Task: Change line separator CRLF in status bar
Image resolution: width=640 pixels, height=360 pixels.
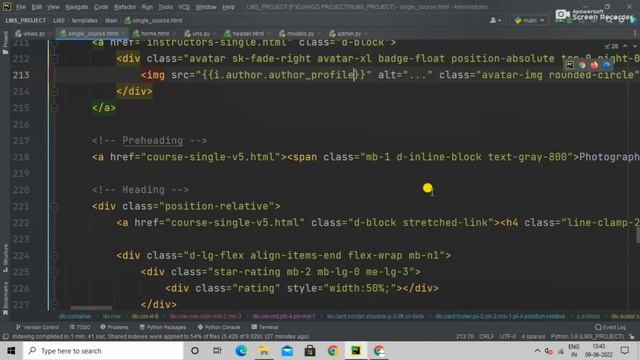Action: [x=487, y=337]
